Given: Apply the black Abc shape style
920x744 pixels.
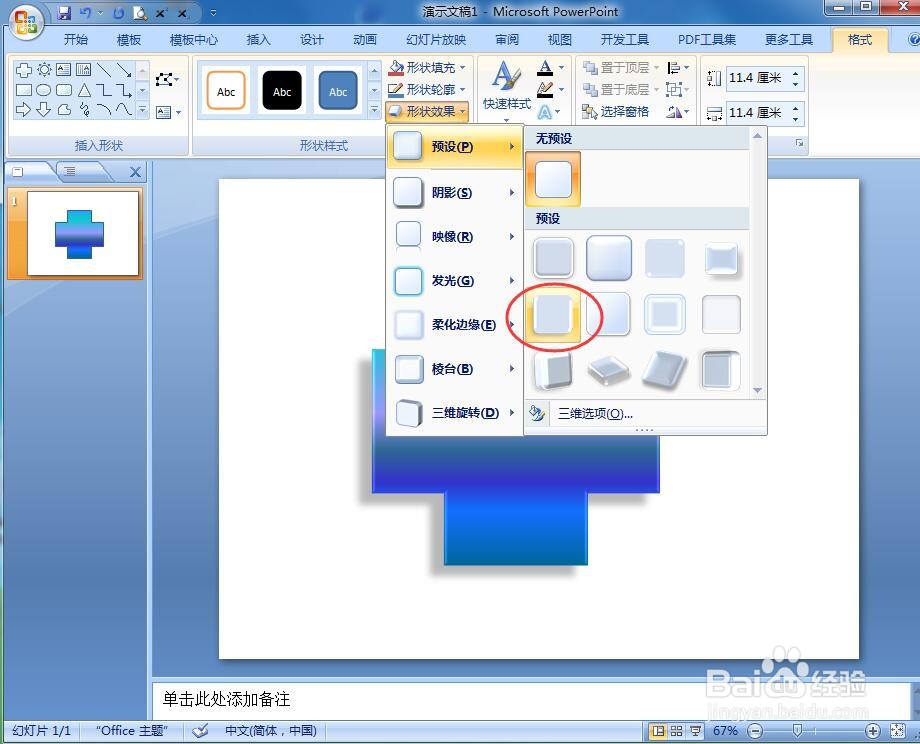Looking at the screenshot, I should [x=282, y=90].
